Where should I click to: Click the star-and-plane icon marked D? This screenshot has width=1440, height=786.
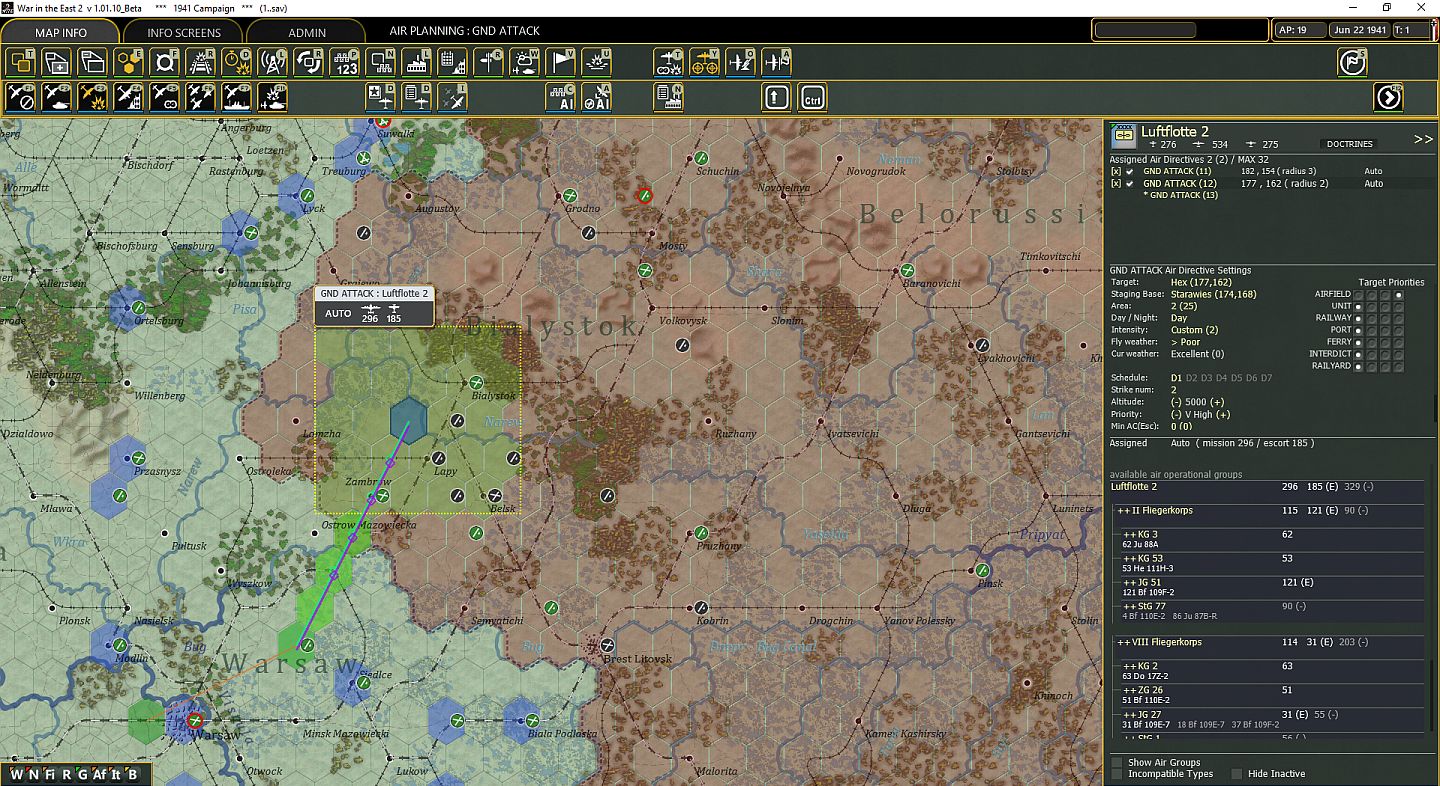(381, 97)
